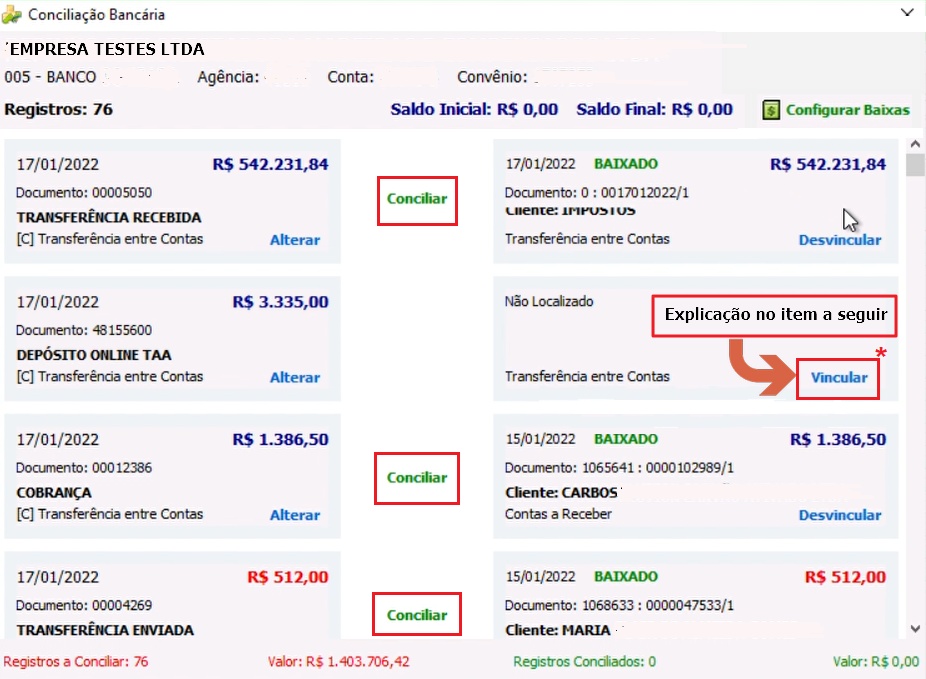Click 'Documento: 1065641 : 0000102989/1' text
926x679 pixels.
[x=619, y=468]
